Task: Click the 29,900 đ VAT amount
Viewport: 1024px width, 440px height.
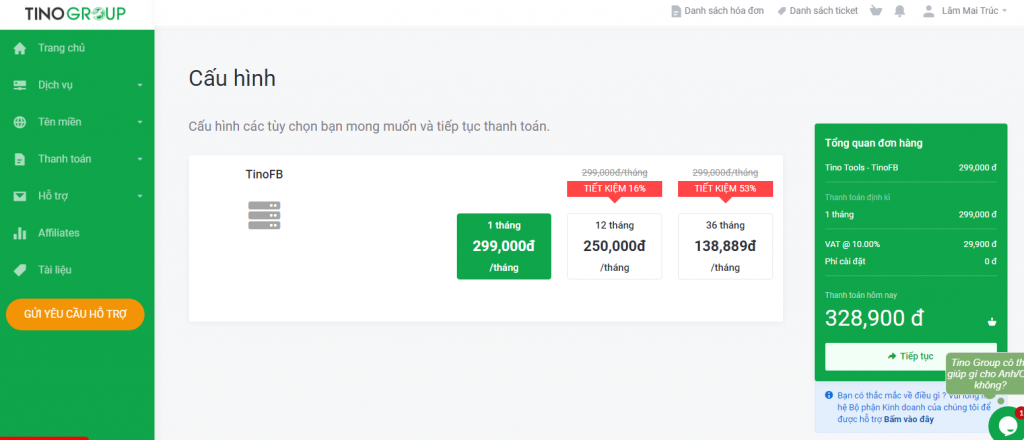Action: 978,244
